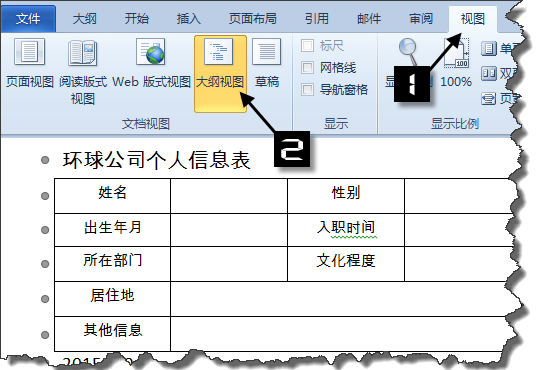Image resolution: width=536 pixels, height=370 pixels.
Task: Select the 视图 ribbon tab
Action: click(473, 19)
